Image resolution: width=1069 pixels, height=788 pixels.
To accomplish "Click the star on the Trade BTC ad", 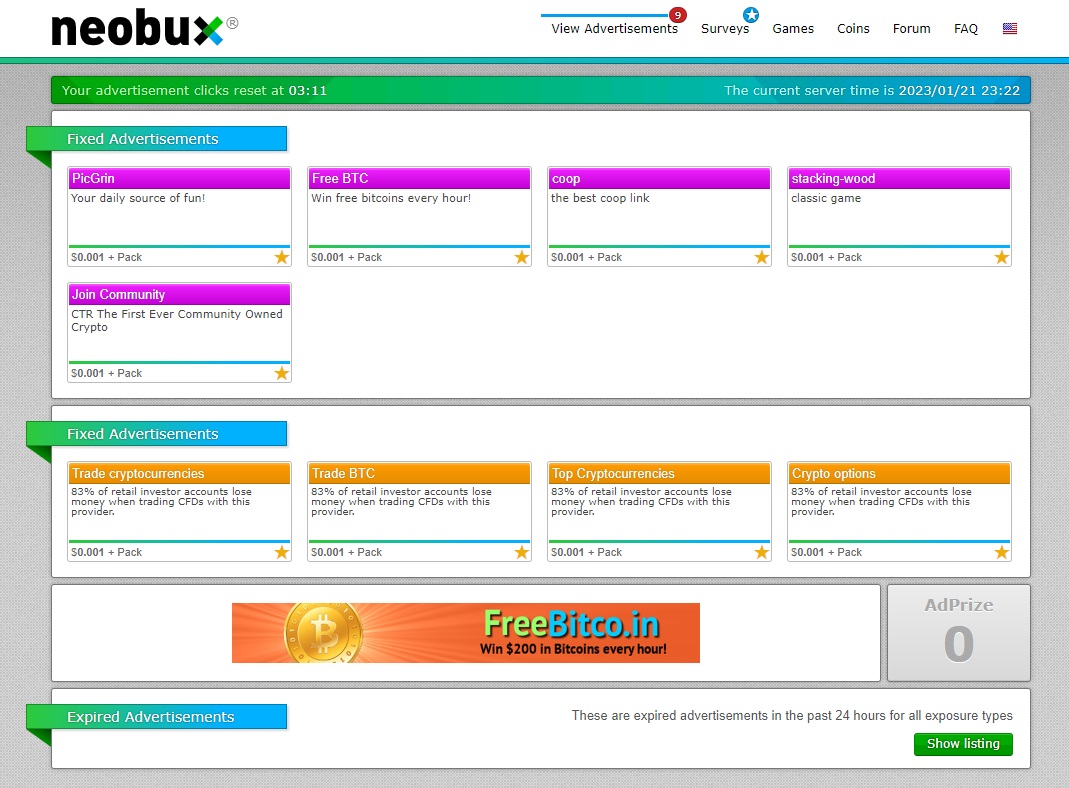I will (522, 552).
